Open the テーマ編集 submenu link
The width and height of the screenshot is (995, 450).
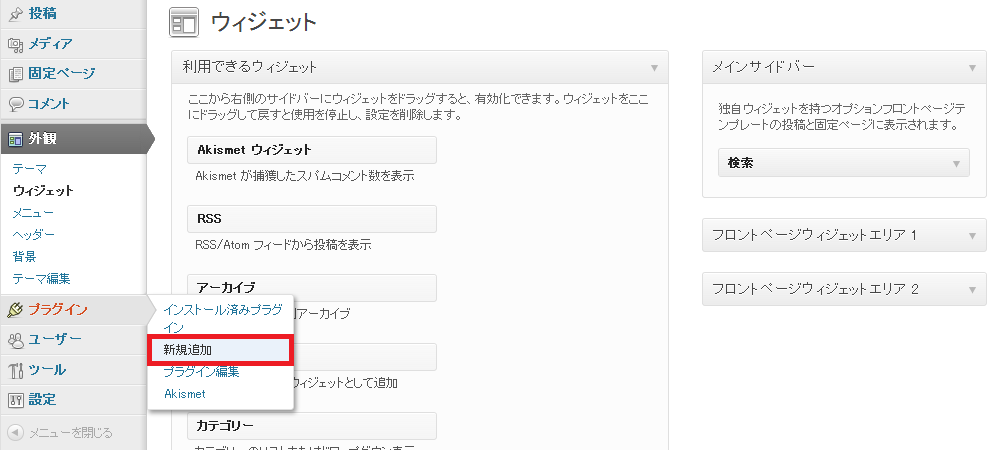point(41,278)
